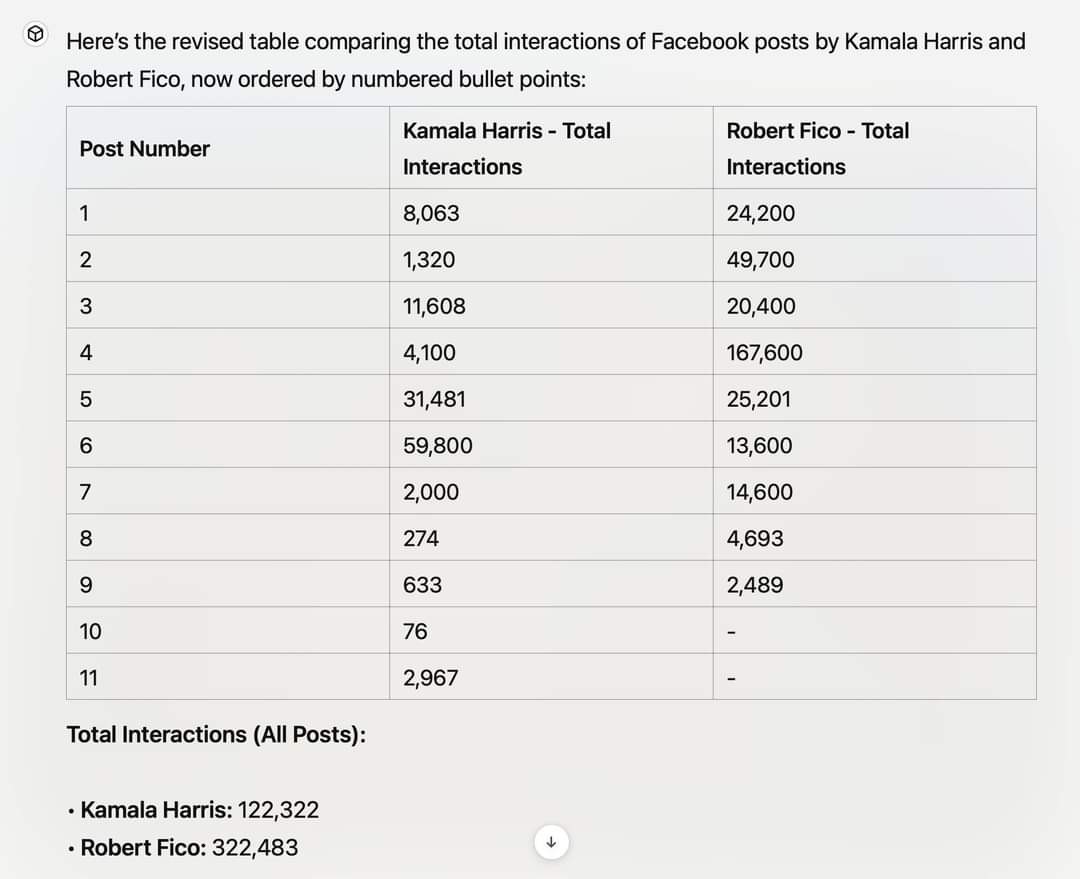Viewport: 1080px width, 879px height.
Task: Click the 8,063 cell in the table
Action: 431,213
